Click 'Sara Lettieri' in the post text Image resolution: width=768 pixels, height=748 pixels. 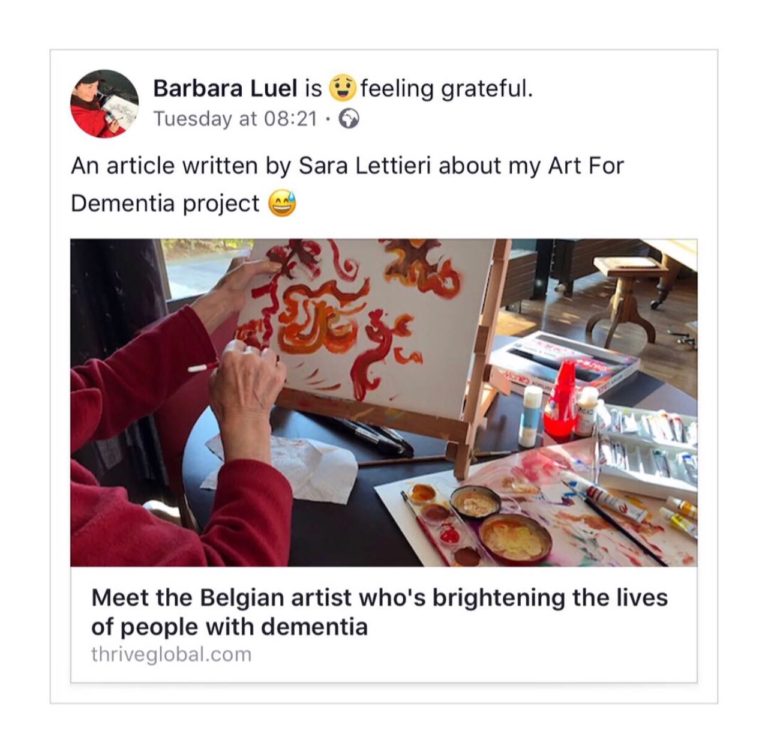tap(364, 166)
